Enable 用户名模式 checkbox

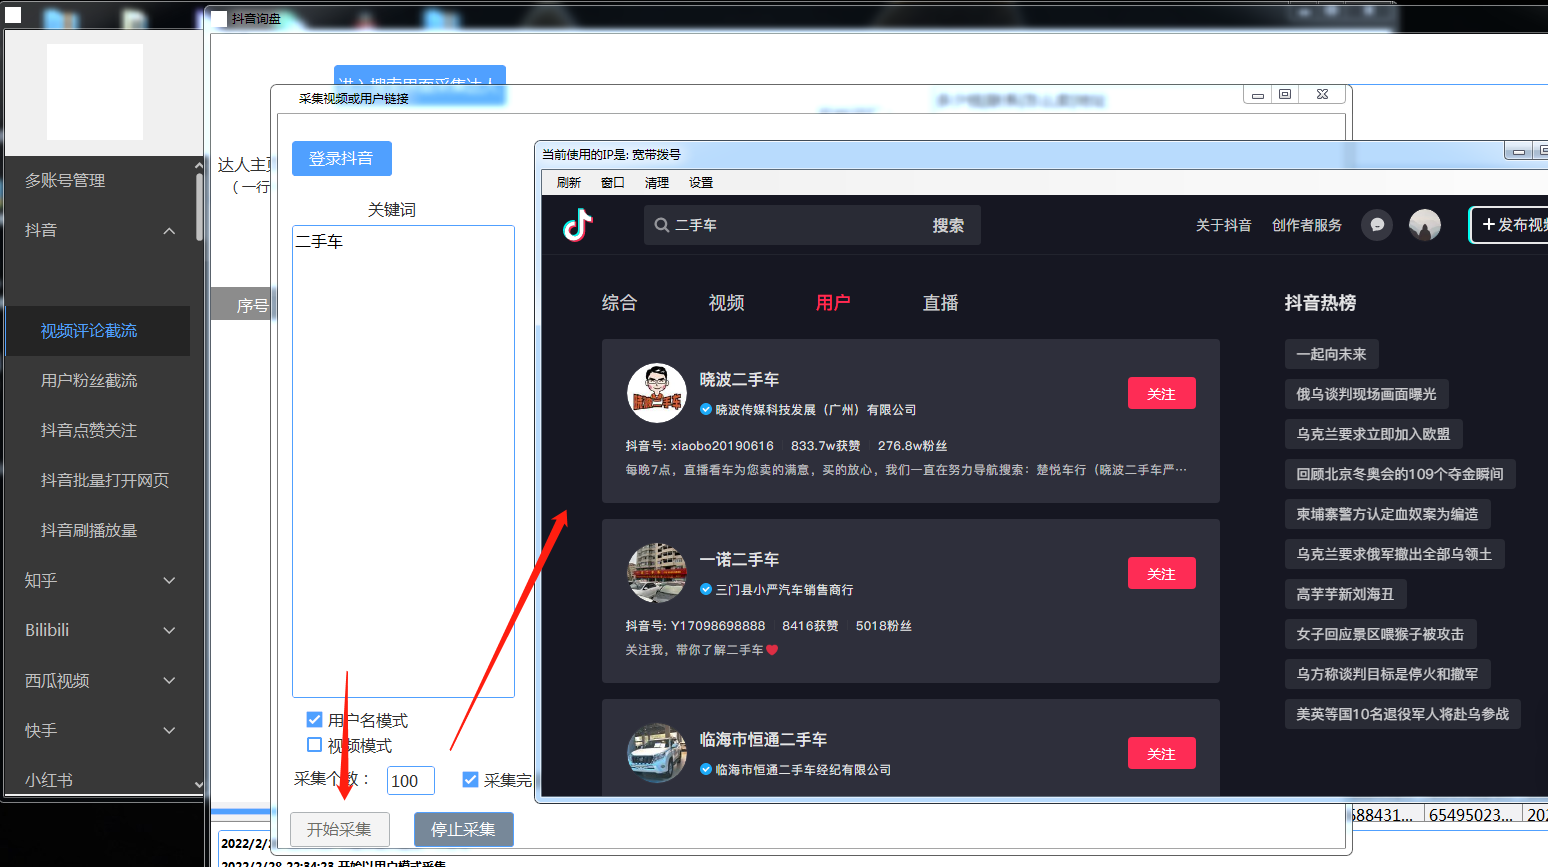[x=314, y=720]
